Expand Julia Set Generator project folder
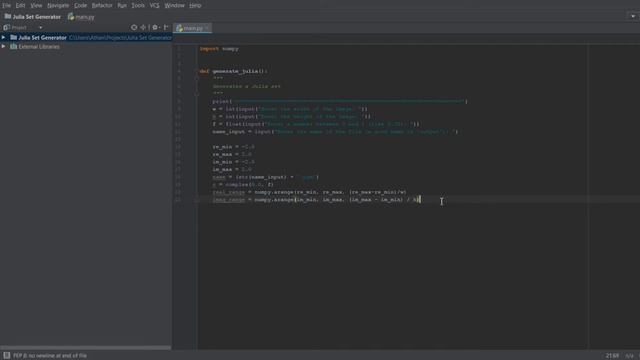 (4, 38)
